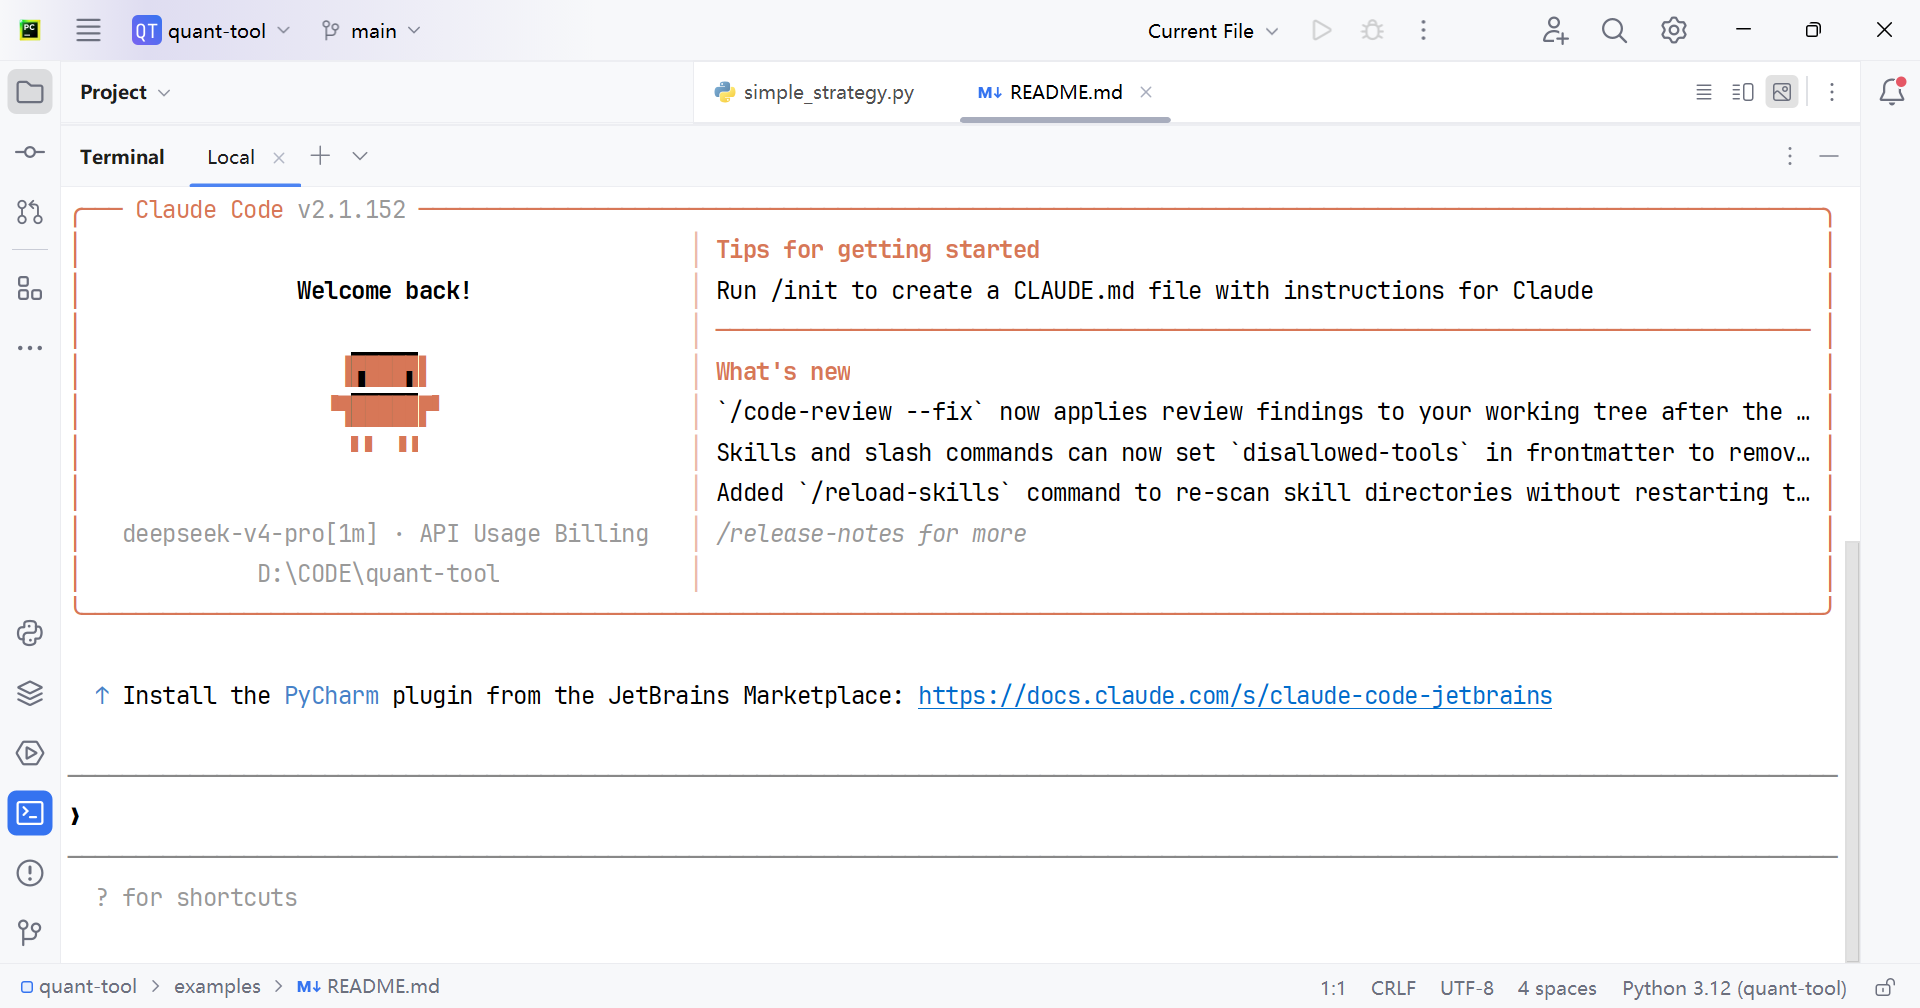Click the blue 'PyCharm' word in terminal
The image size is (1920, 1008).
coord(331,696)
